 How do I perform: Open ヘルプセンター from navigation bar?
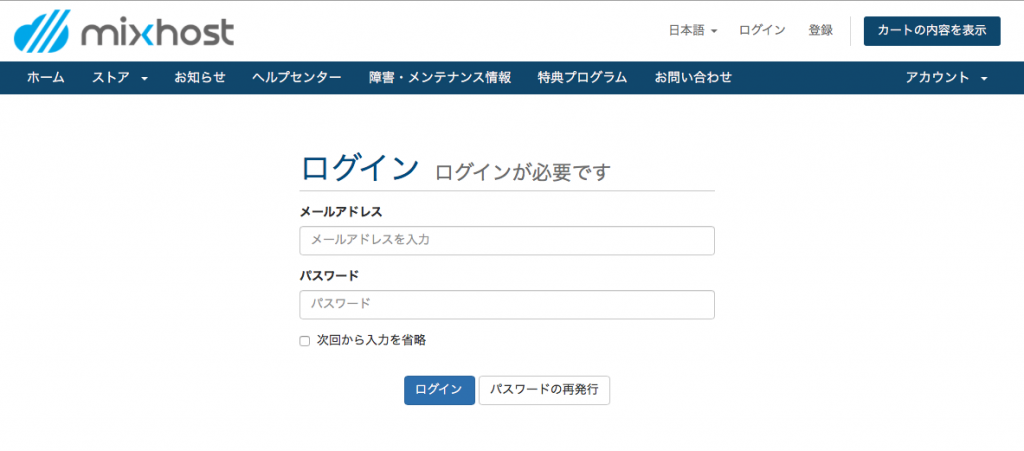297,78
